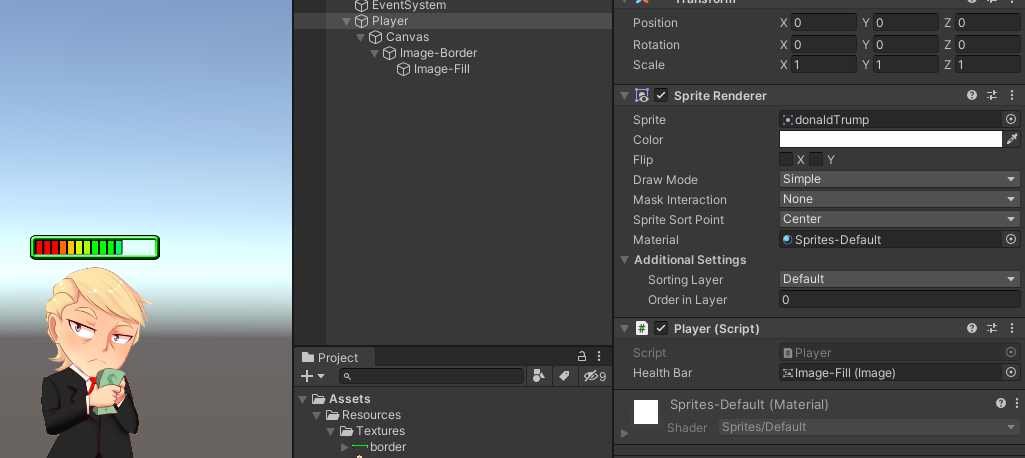
Task: Collapse the Assets folder
Action: click(x=302, y=399)
